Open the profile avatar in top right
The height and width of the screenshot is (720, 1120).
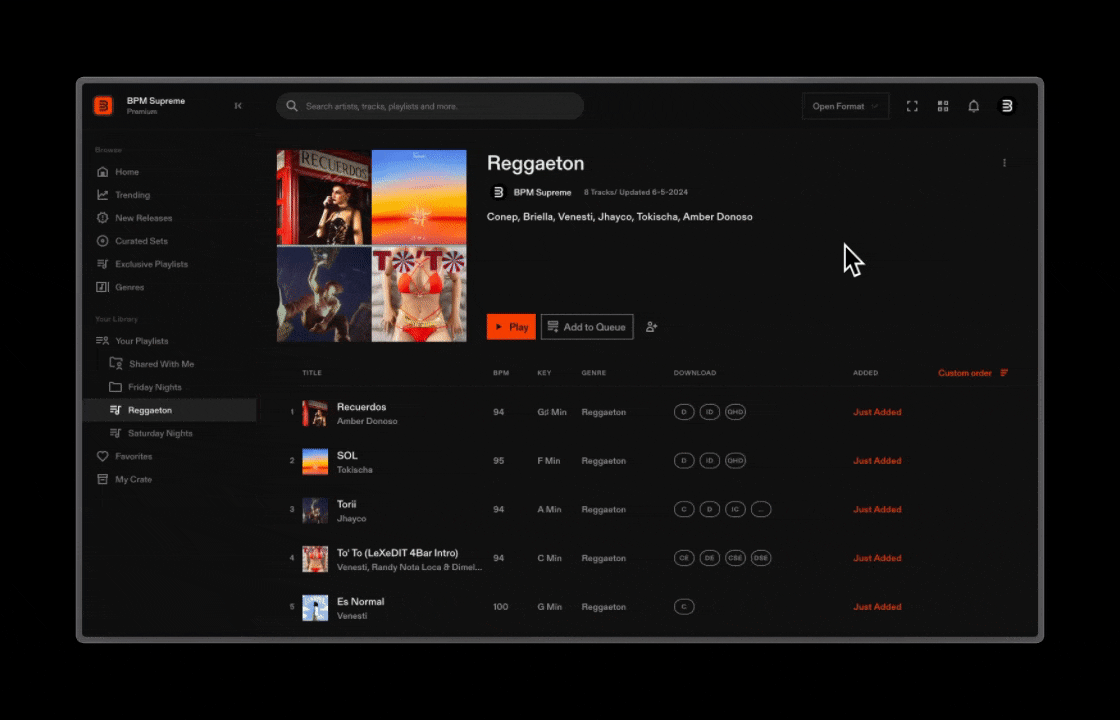click(1006, 106)
